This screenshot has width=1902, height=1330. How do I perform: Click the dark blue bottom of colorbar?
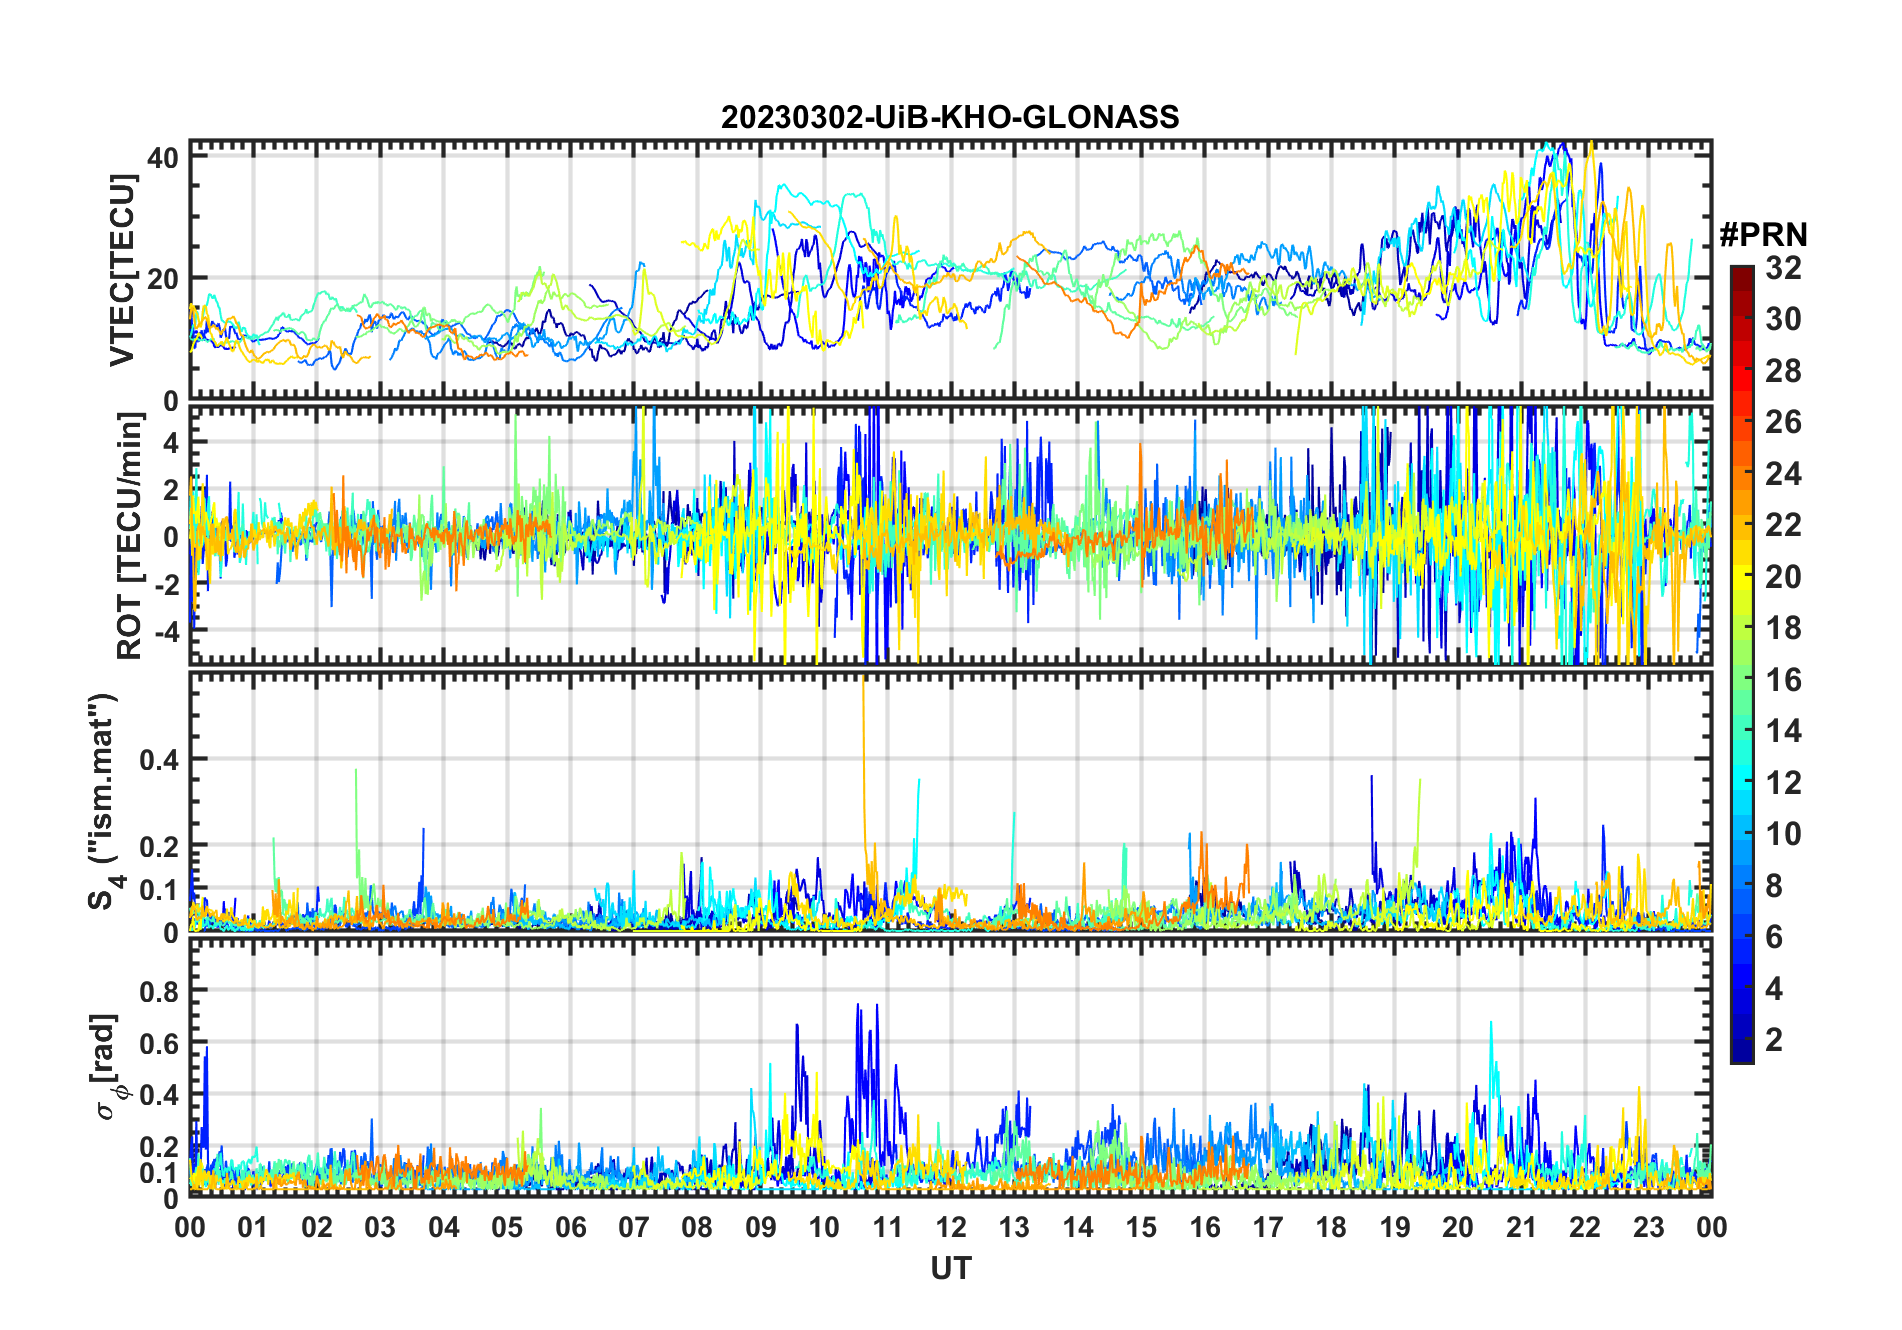pos(1742,1055)
